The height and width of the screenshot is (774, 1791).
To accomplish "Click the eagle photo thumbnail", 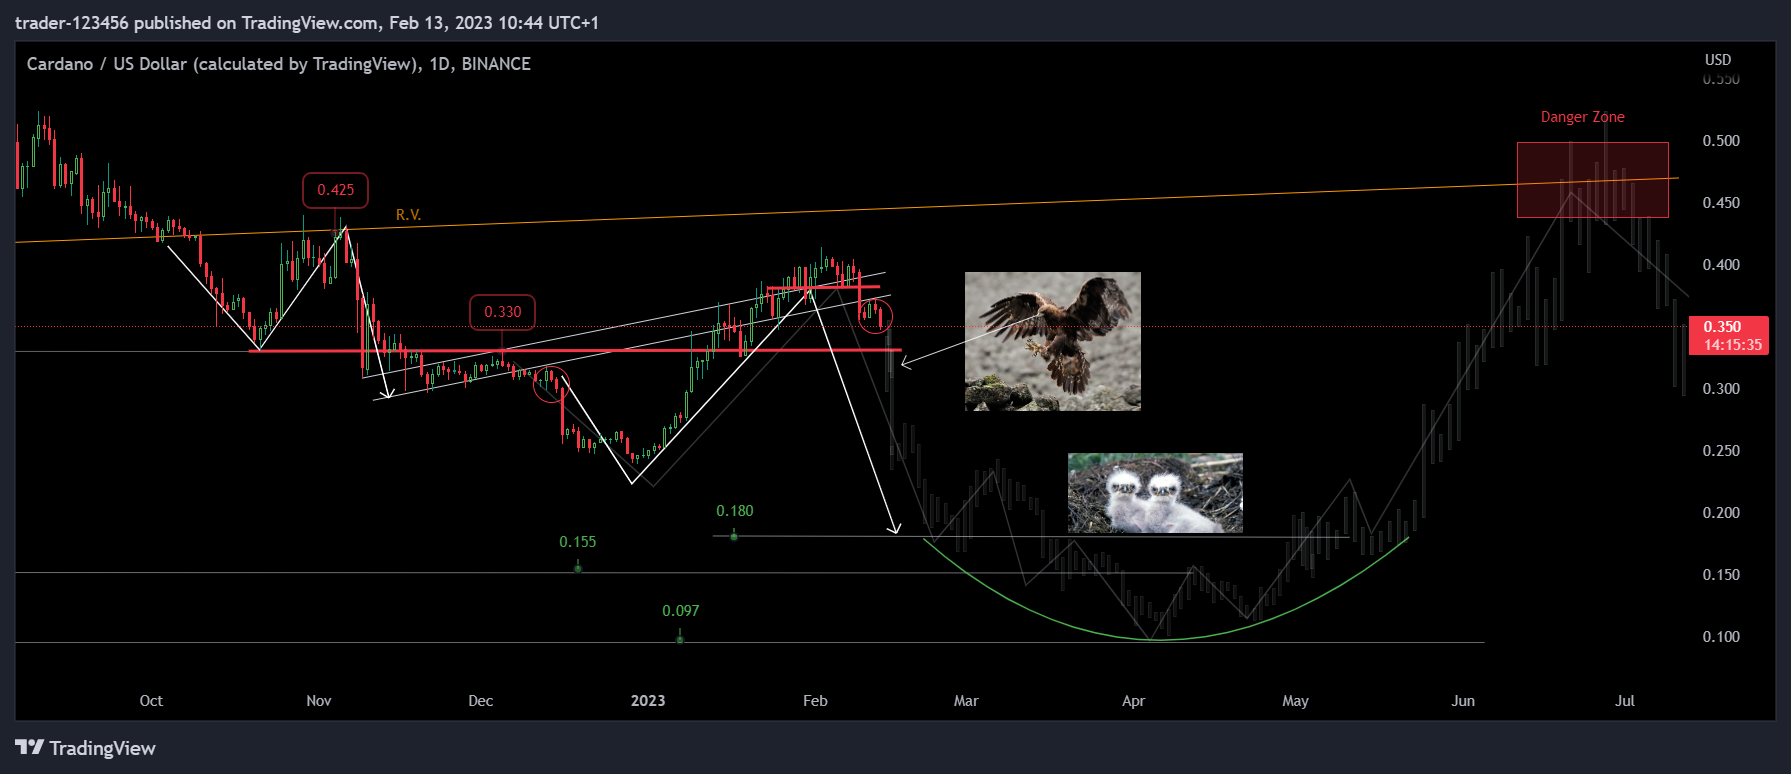I will [x=1052, y=341].
